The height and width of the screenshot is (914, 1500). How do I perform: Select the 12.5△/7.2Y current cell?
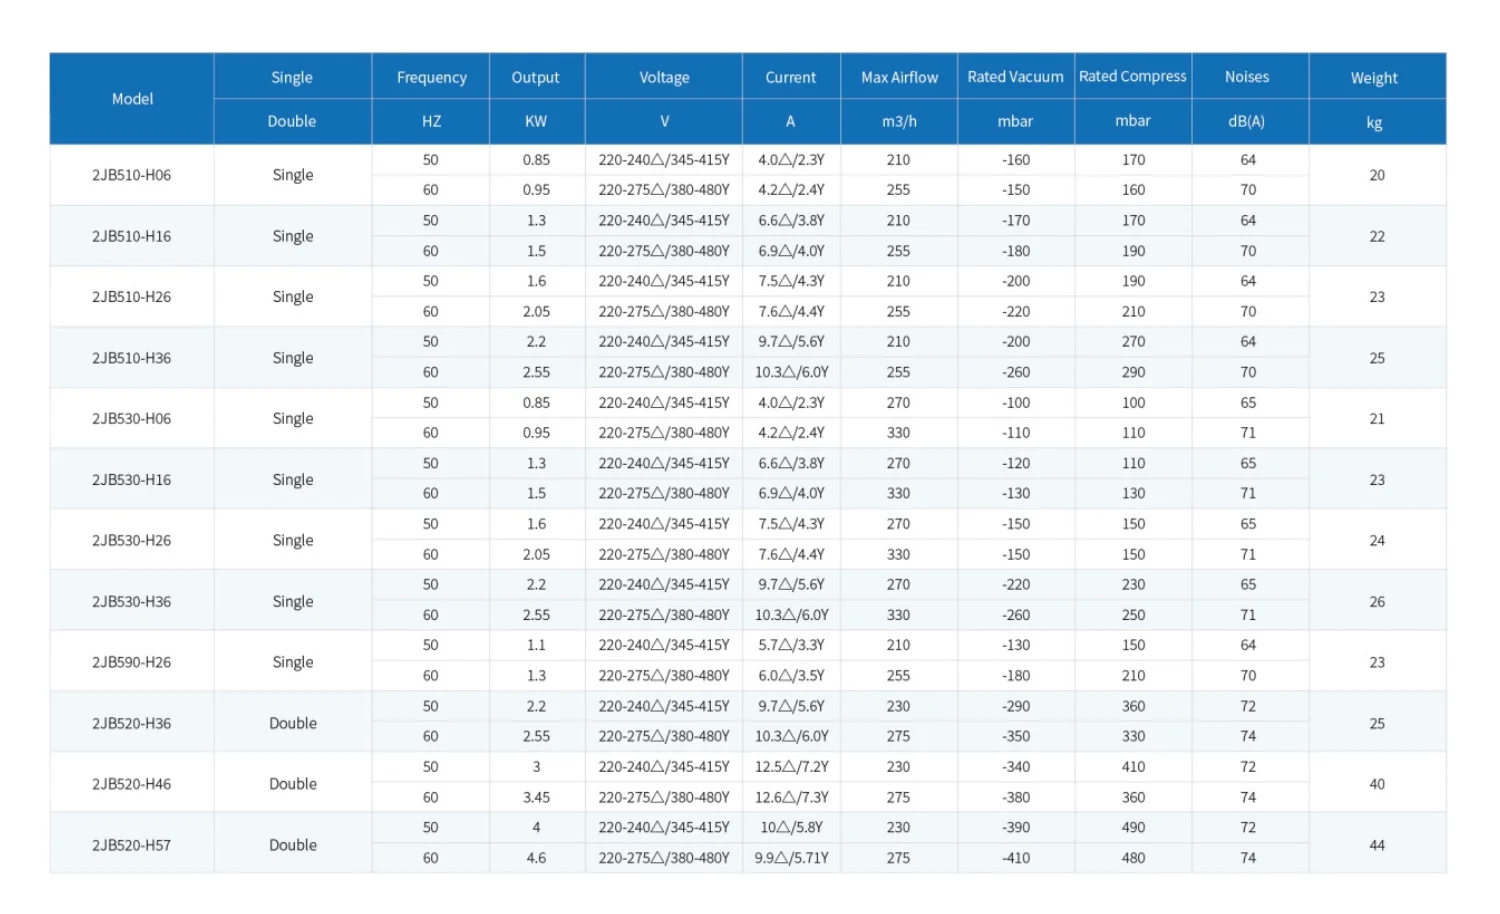(x=791, y=767)
